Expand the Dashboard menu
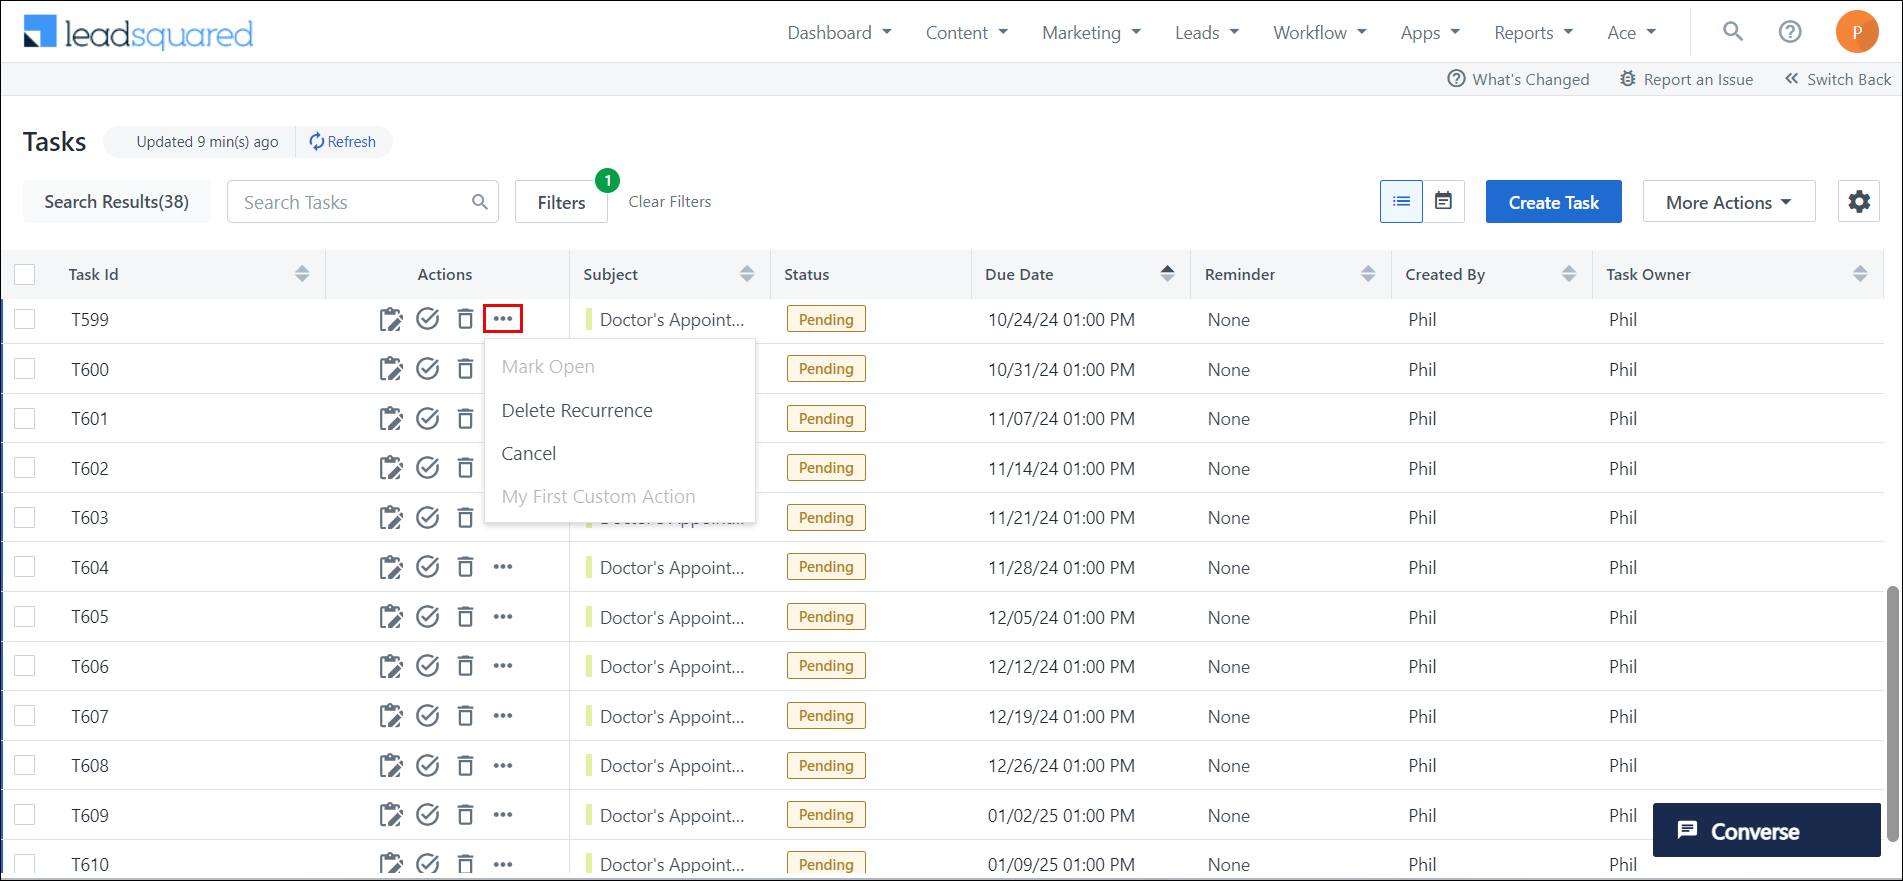Viewport: 1903px width, 881px height. click(x=839, y=33)
